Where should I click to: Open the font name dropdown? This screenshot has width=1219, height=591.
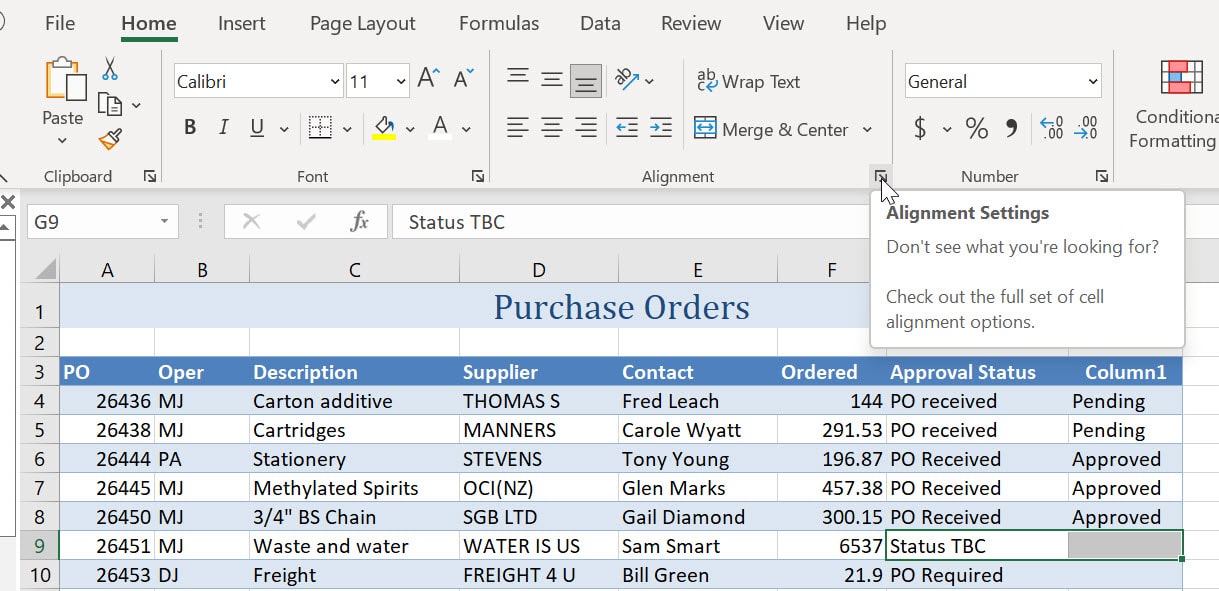coord(334,81)
